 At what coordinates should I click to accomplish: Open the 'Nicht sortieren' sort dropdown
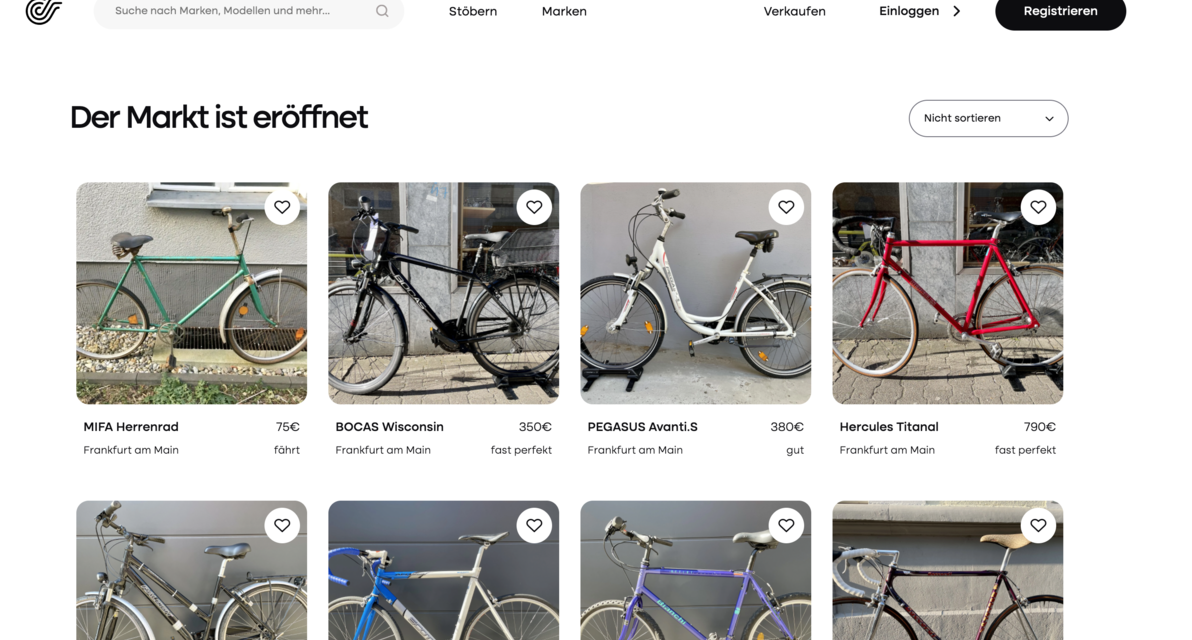[987, 118]
